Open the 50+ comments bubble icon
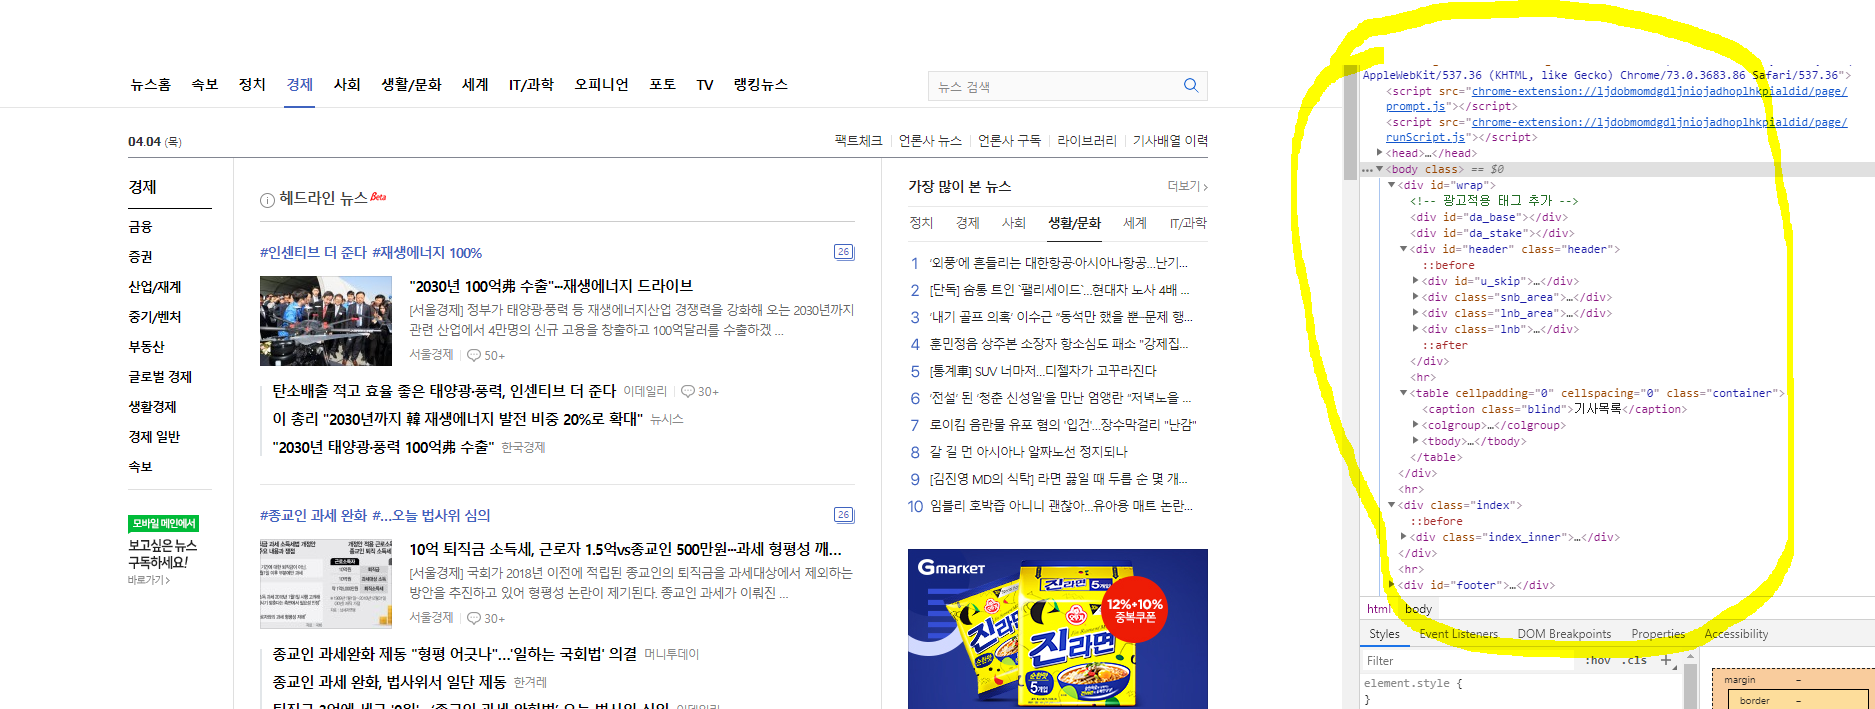Image resolution: width=1875 pixels, height=709 pixels. click(x=474, y=355)
